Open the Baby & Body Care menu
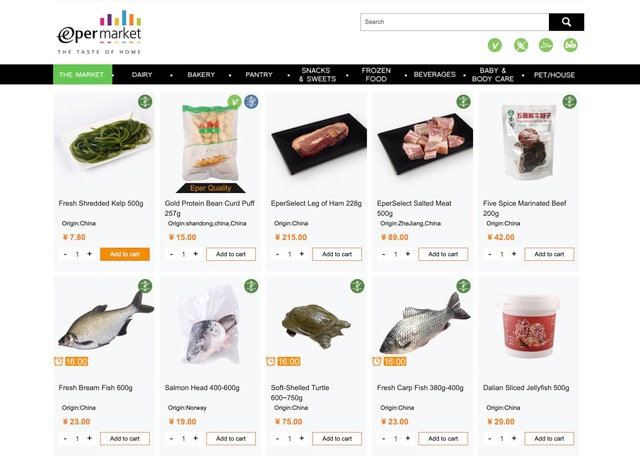 tap(493, 74)
